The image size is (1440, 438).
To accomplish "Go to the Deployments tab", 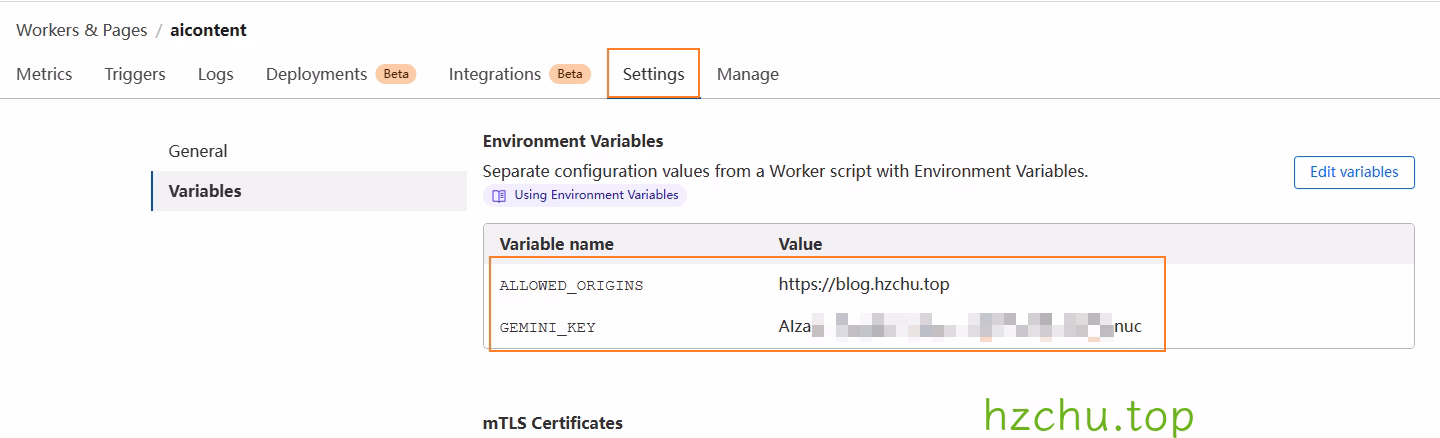I will (316, 74).
